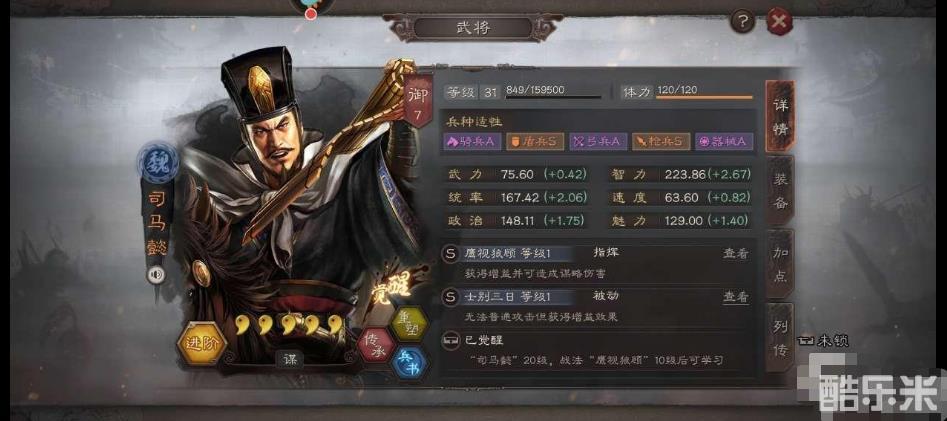Image resolution: width=947 pixels, height=421 pixels.
Task: Open the 列传 side tab
Action: 780,337
